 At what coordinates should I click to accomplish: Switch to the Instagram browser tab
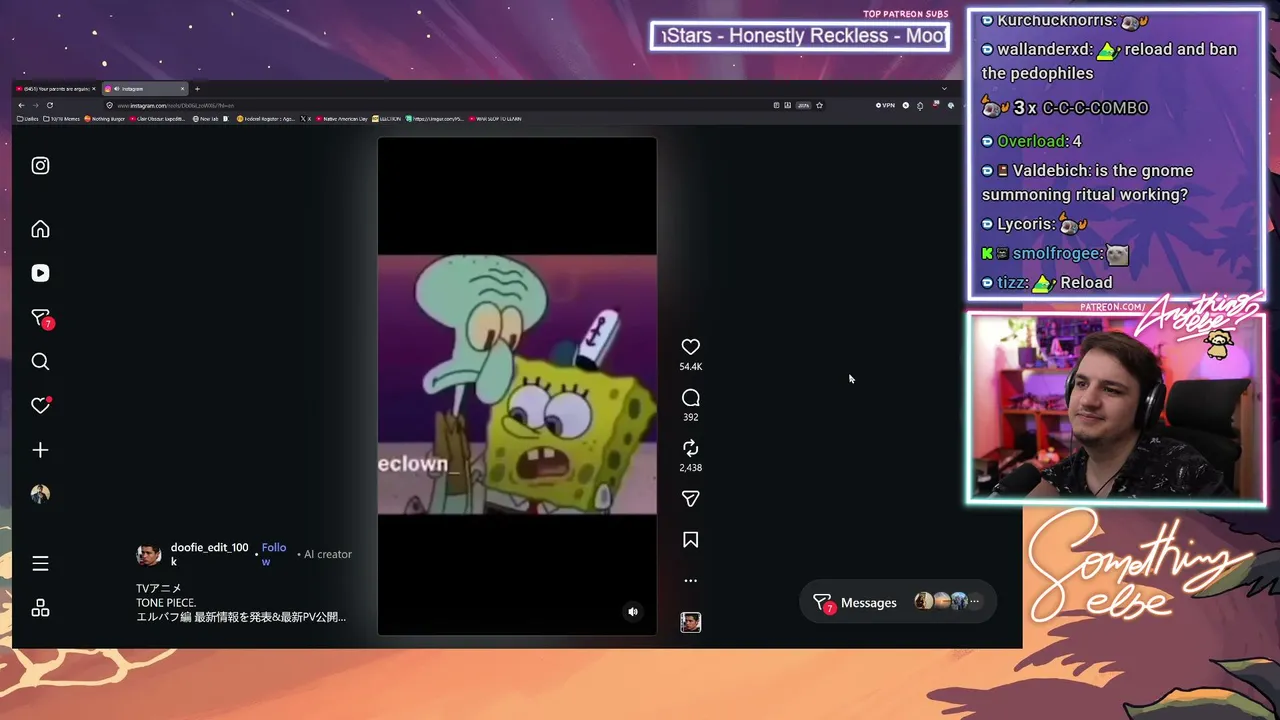point(144,89)
